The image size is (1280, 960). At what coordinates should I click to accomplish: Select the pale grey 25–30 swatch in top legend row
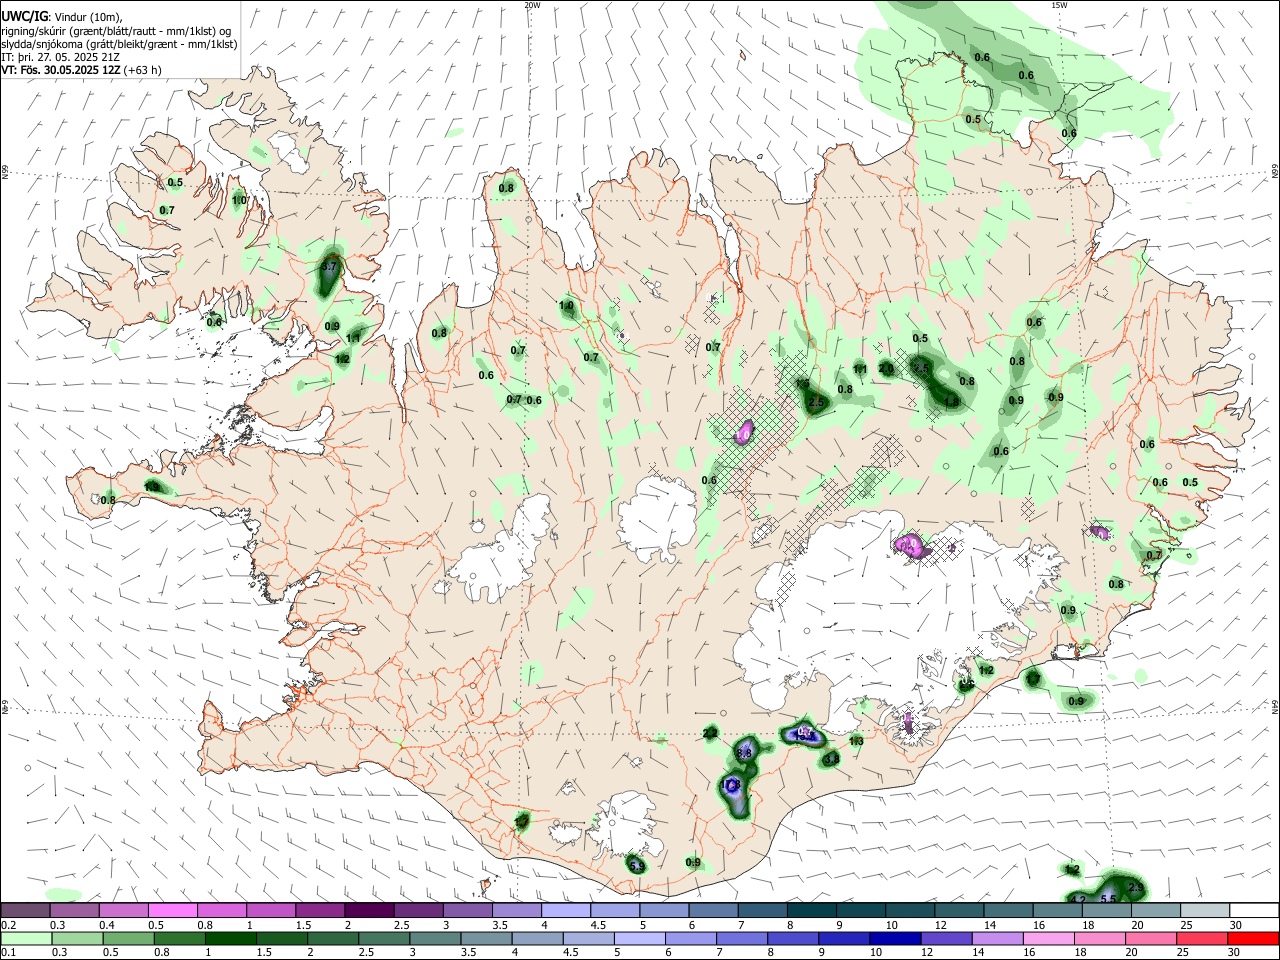[x=1204, y=911]
